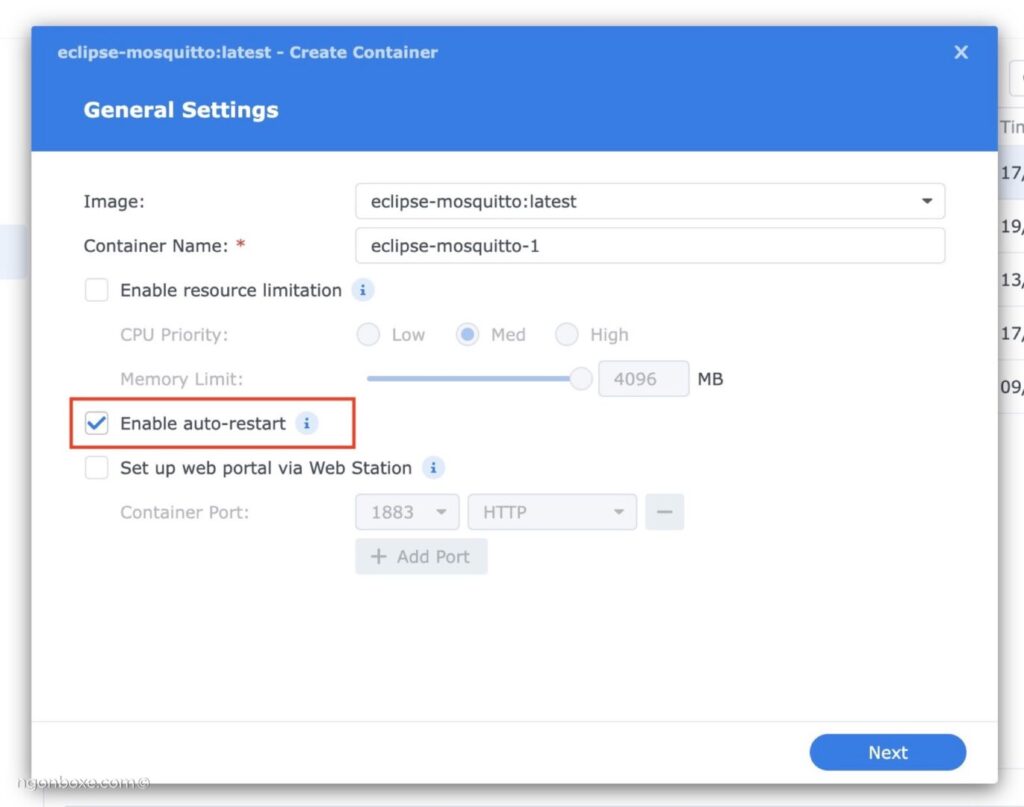The width and height of the screenshot is (1024, 807).
Task: Select High CPU priority
Action: (x=566, y=334)
